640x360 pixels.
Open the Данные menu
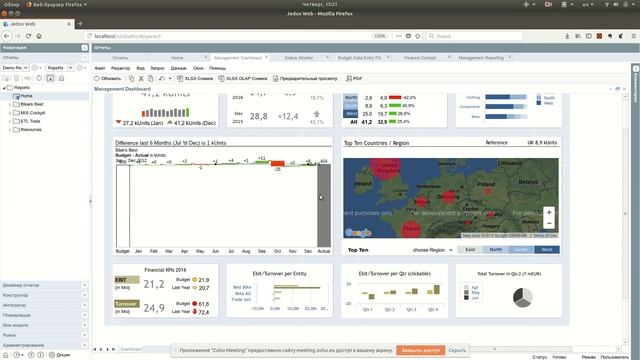pyautogui.click(x=178, y=68)
